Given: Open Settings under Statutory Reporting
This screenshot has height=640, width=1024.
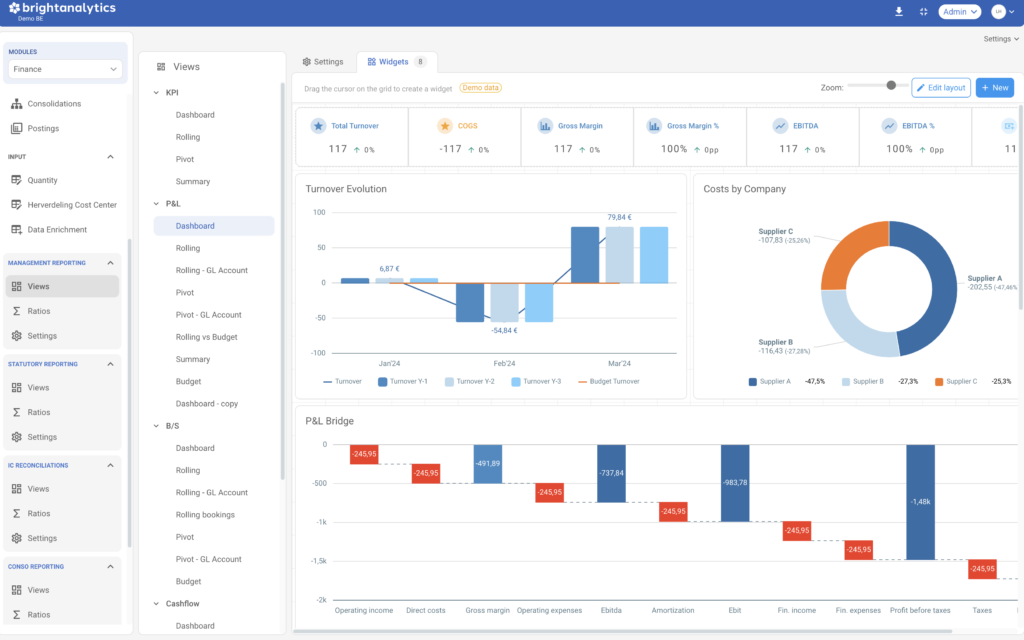Looking at the screenshot, I should pos(42,437).
